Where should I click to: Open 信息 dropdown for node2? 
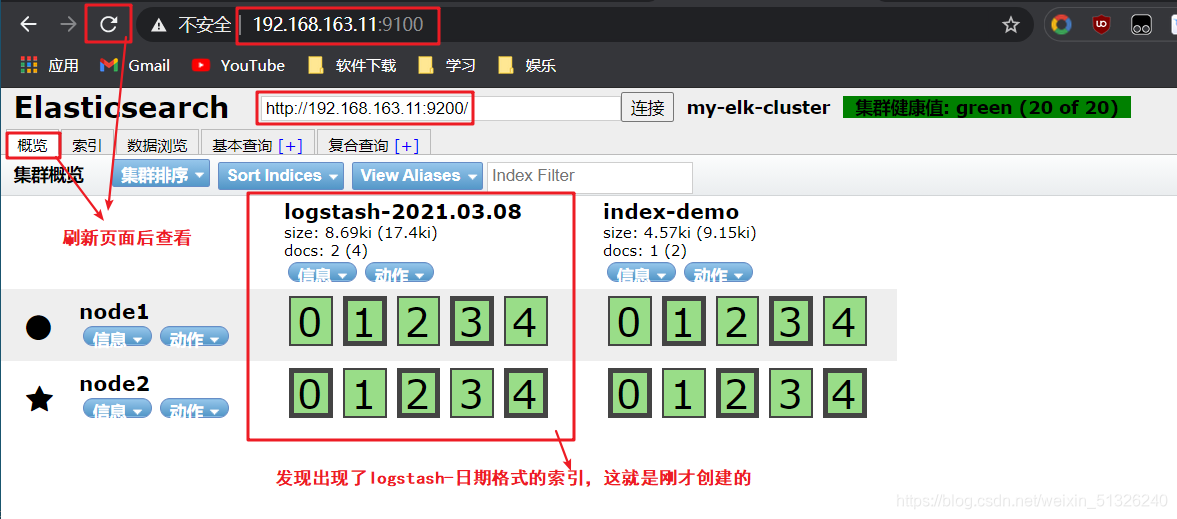[117, 409]
